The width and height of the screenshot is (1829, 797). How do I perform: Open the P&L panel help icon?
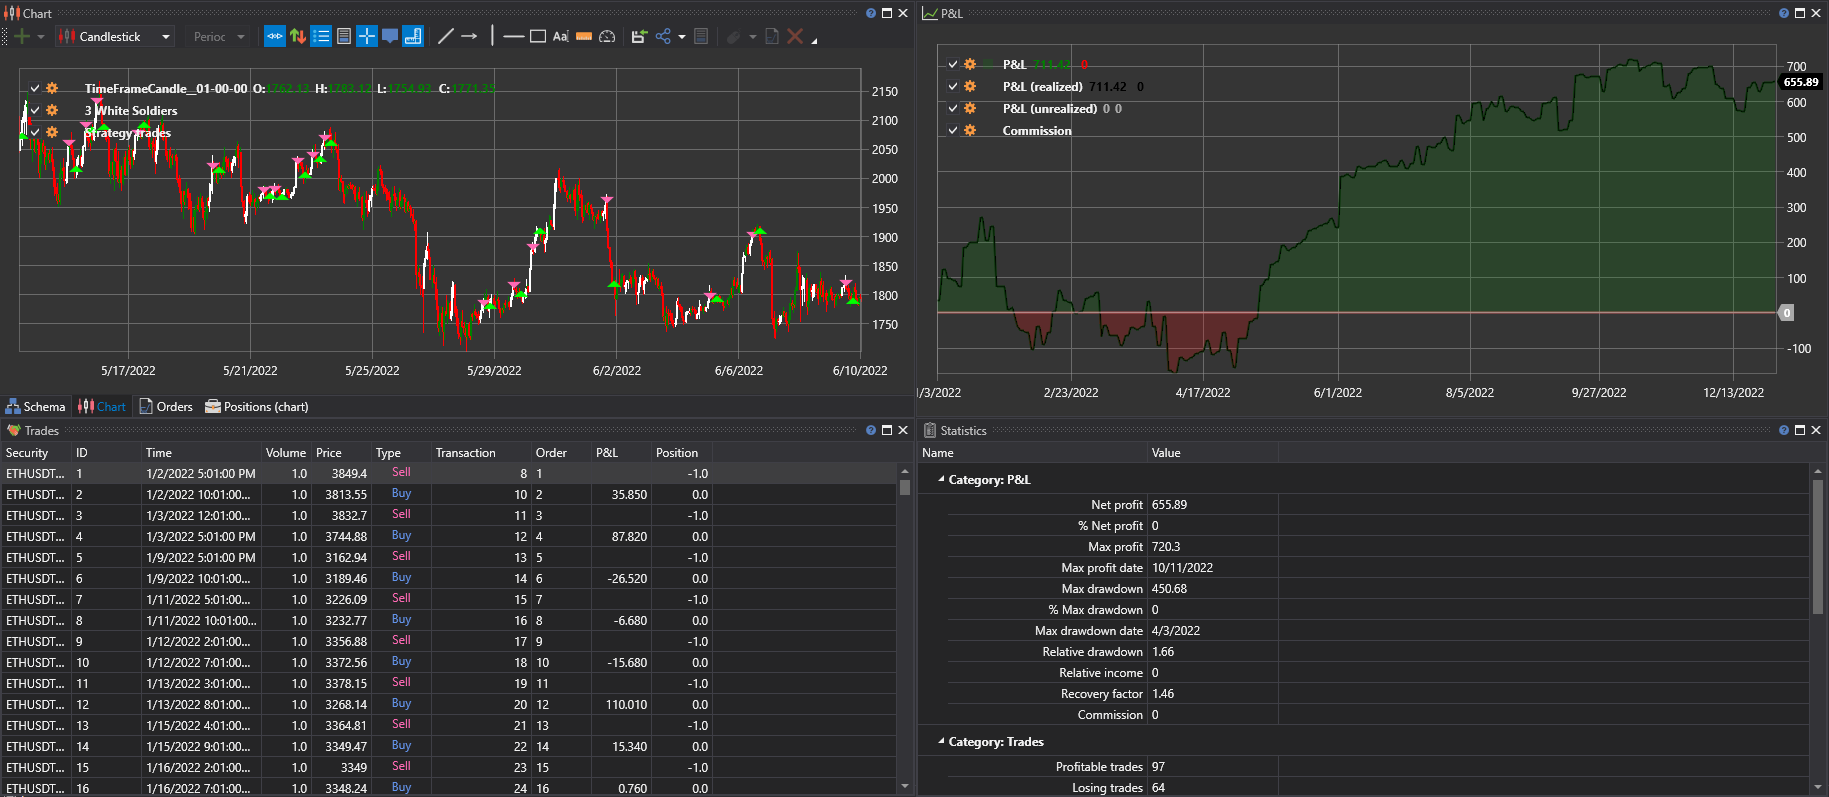[1784, 13]
